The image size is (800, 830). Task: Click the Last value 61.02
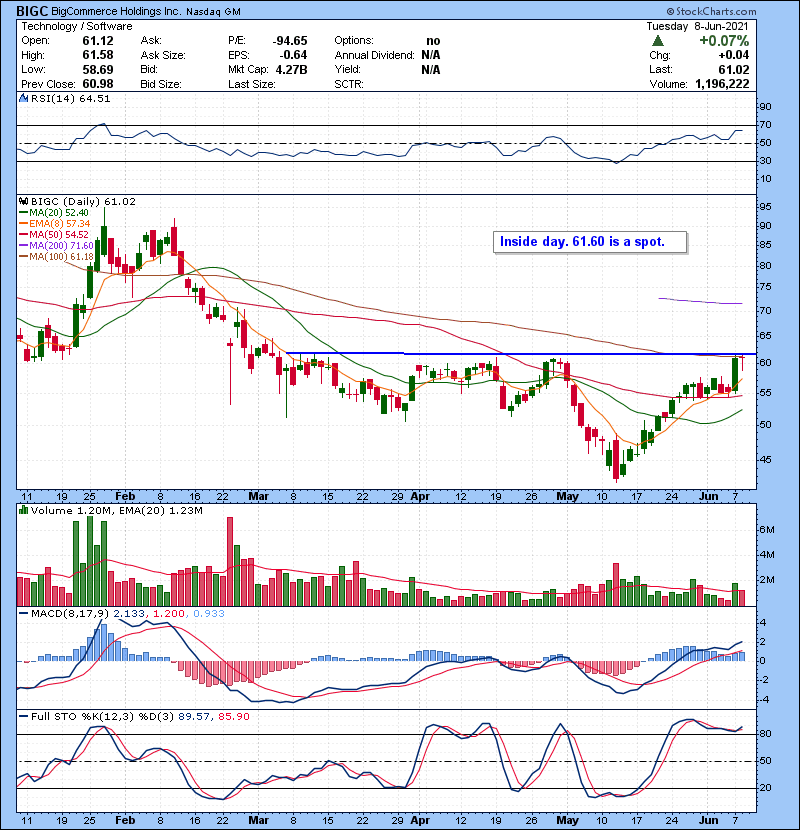coord(733,69)
